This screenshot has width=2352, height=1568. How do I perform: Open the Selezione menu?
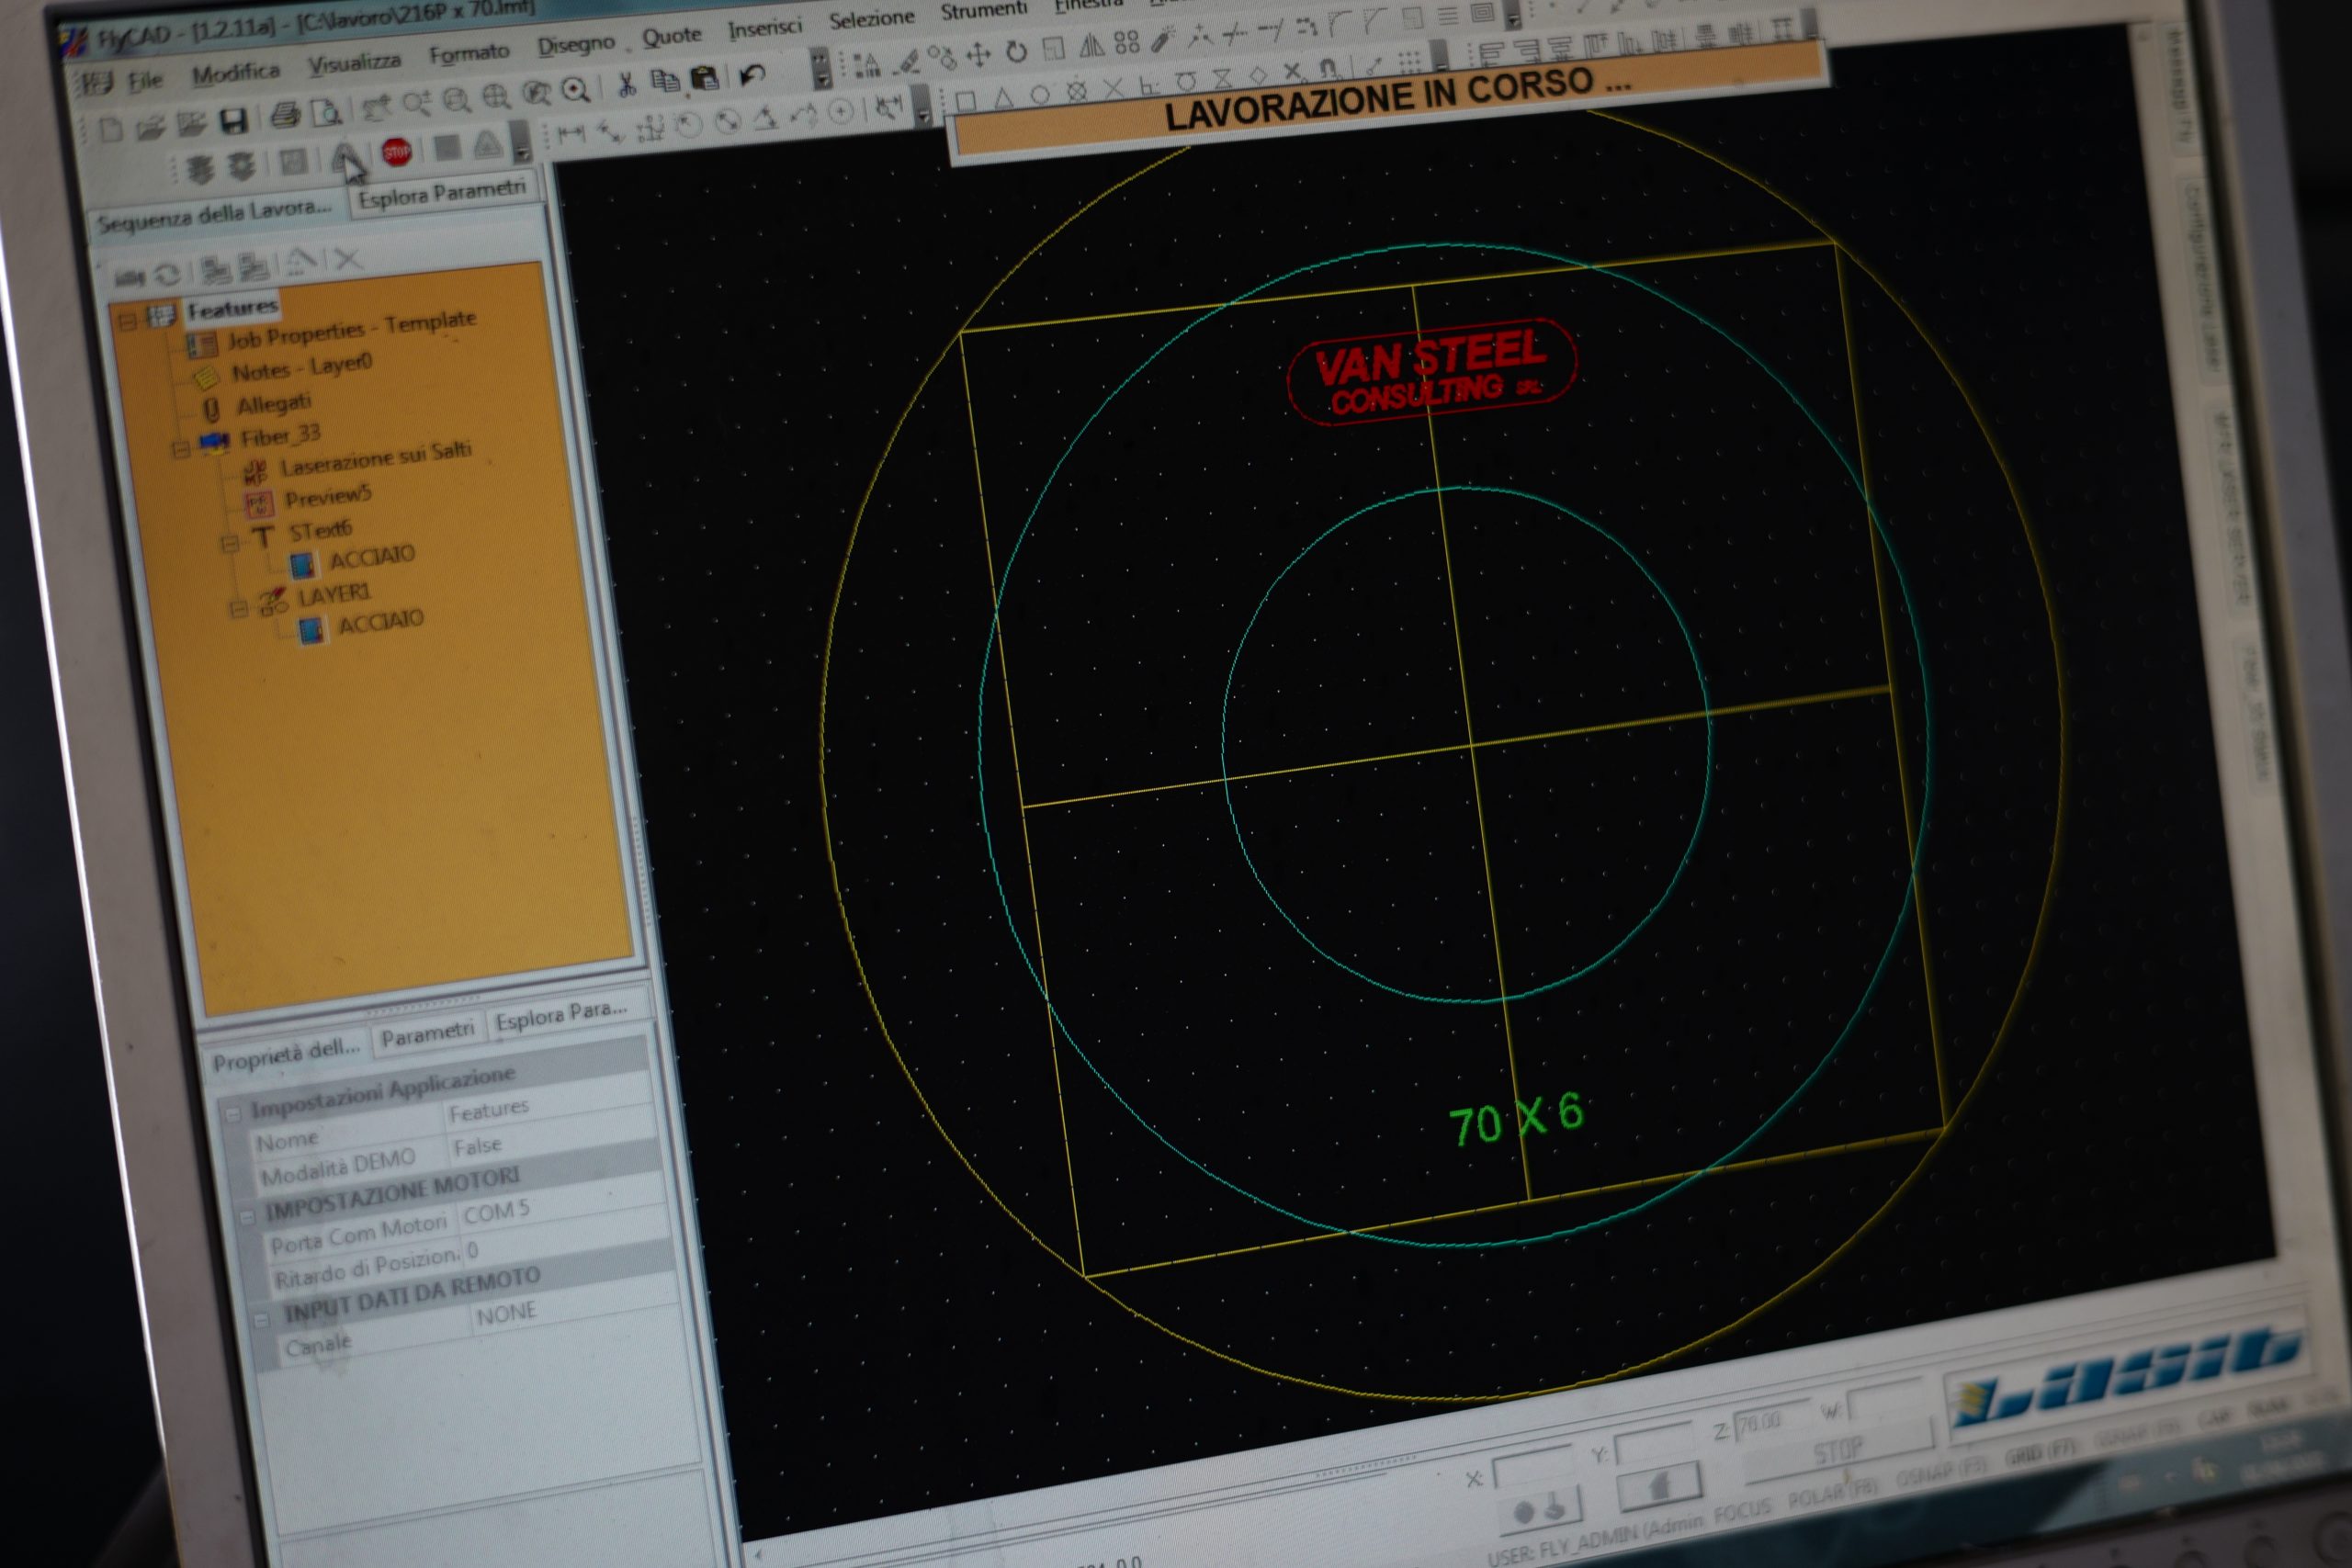871,19
